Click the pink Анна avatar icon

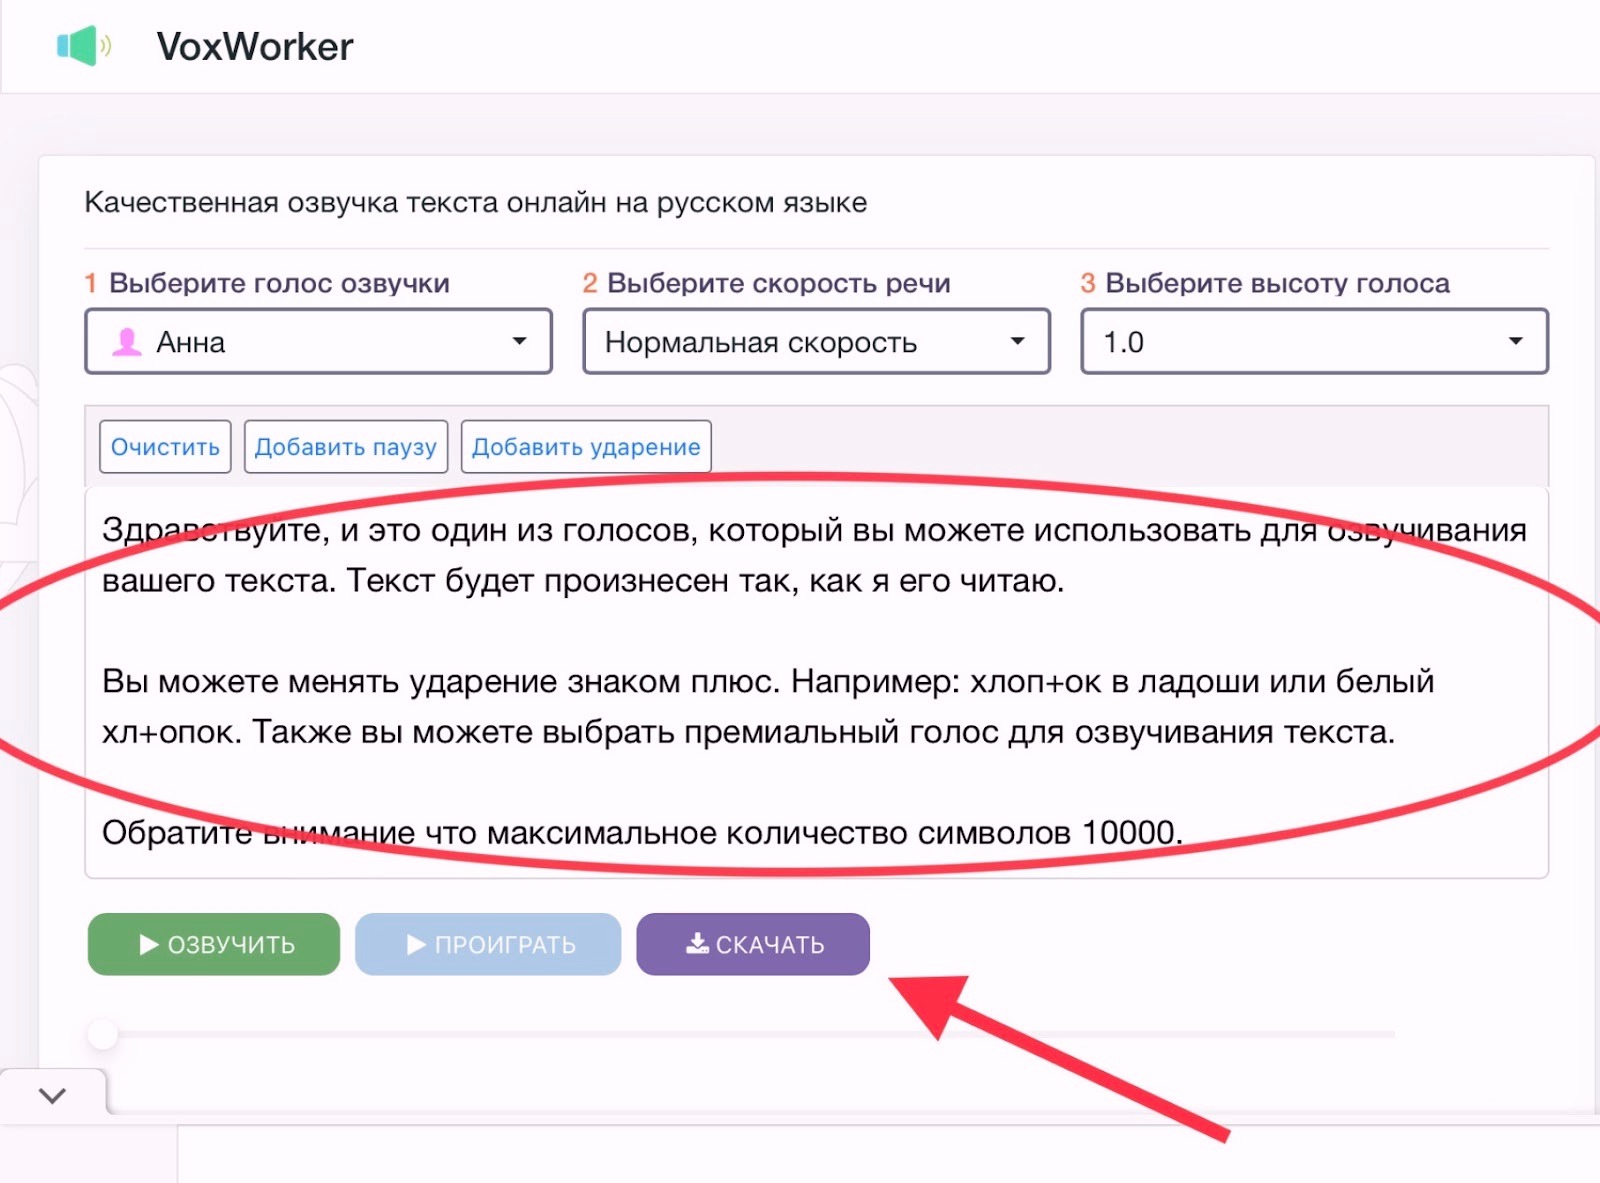click(127, 342)
